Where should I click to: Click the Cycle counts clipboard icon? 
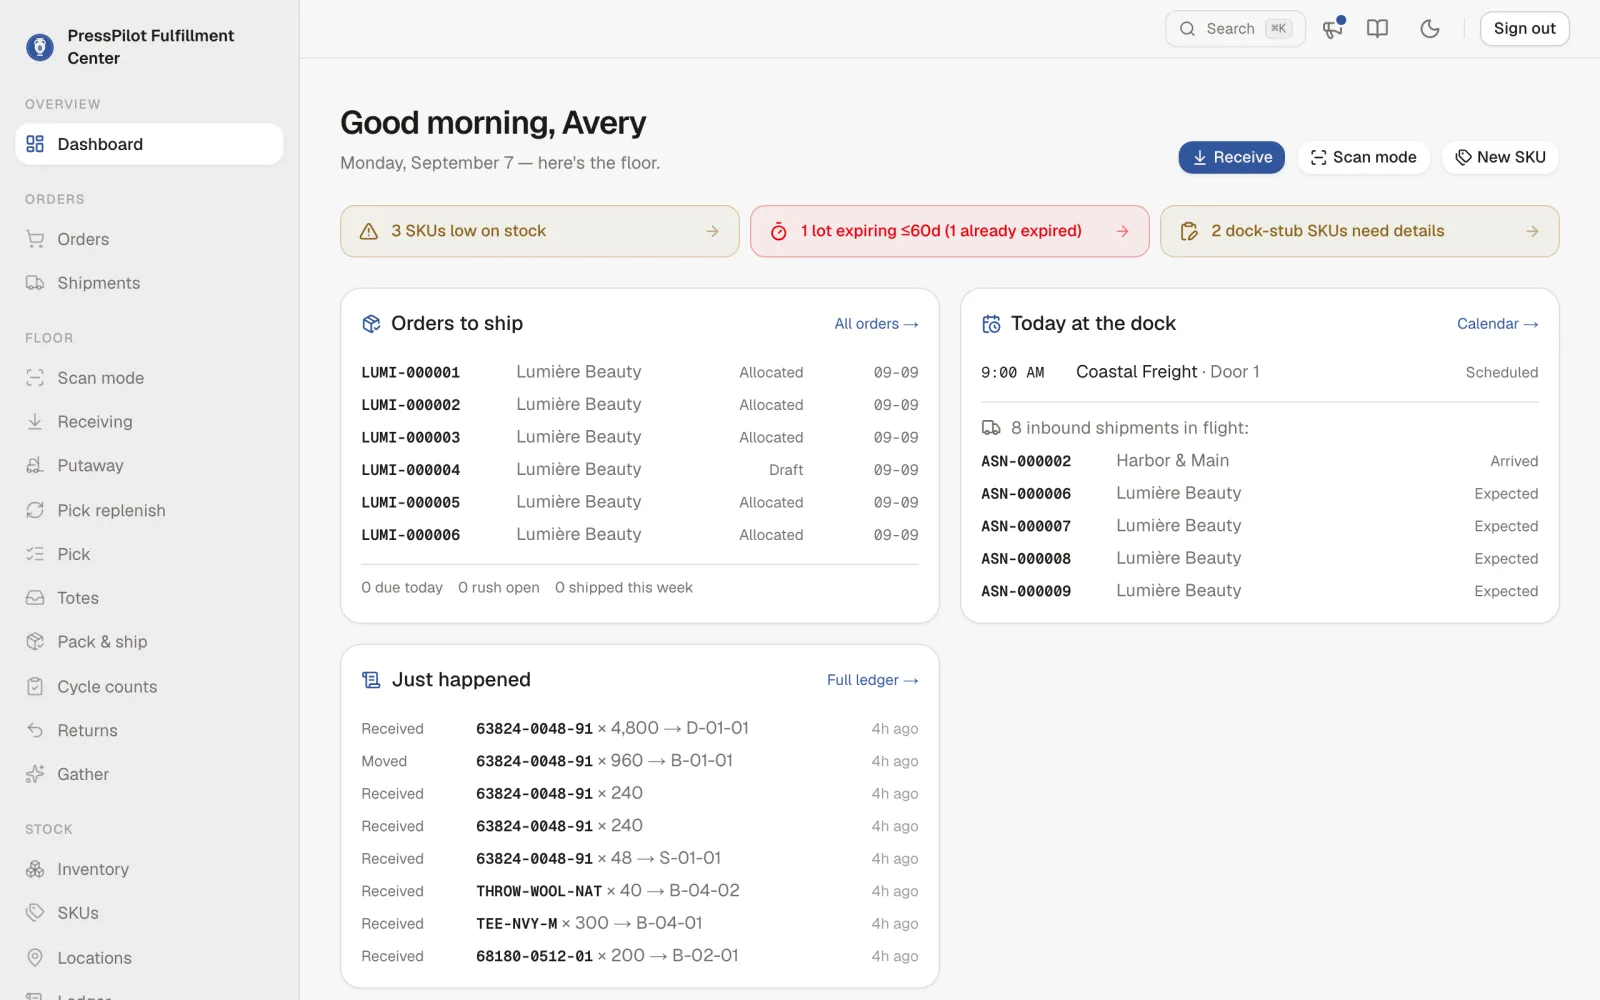coord(35,687)
